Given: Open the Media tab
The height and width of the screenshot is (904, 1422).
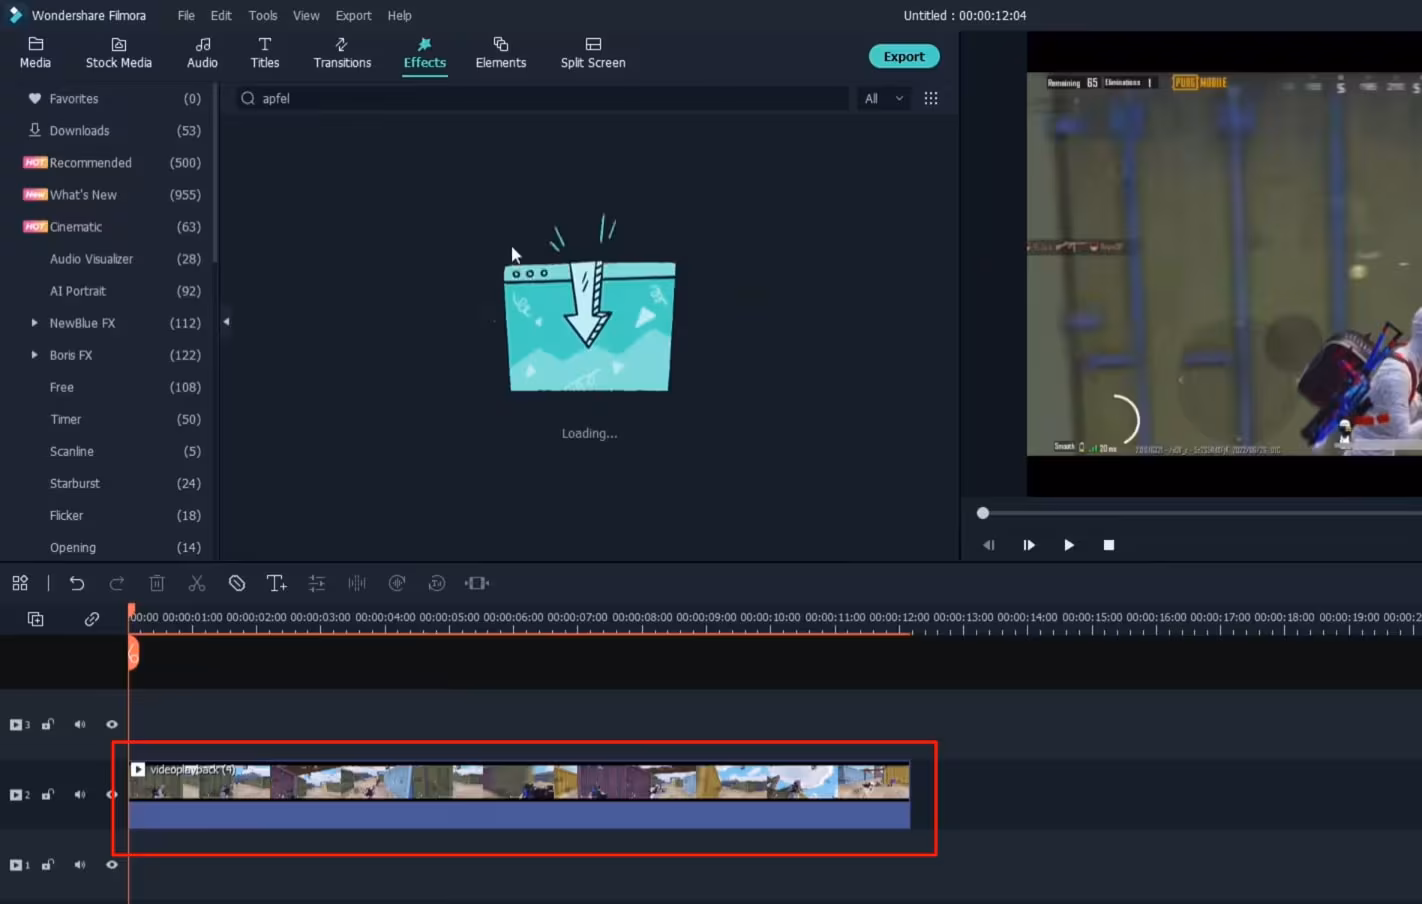Looking at the screenshot, I should coord(35,53).
